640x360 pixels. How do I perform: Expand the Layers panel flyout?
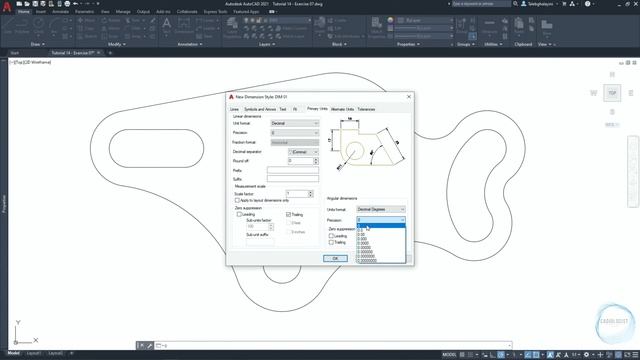[267, 44]
